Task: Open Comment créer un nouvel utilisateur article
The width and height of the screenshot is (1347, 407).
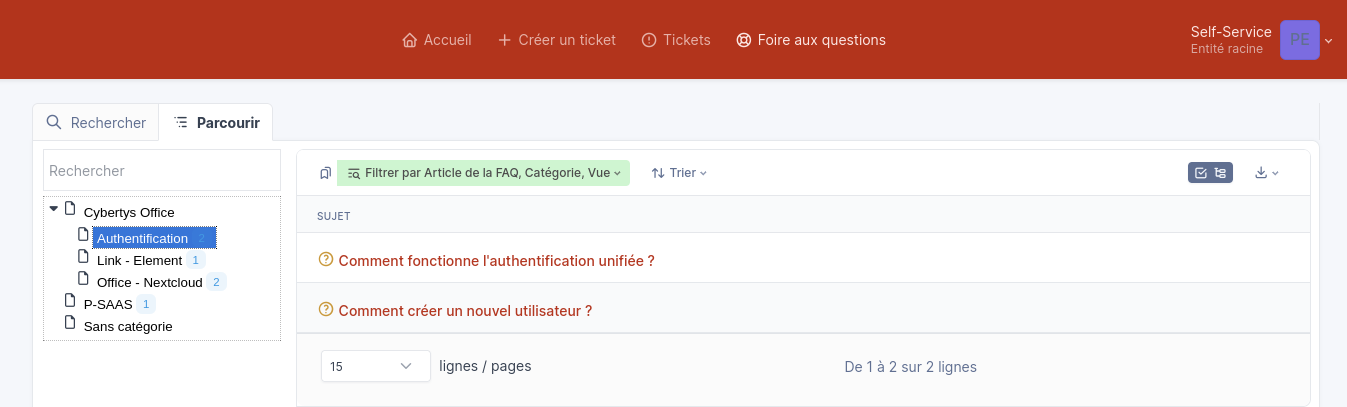Action: (465, 311)
